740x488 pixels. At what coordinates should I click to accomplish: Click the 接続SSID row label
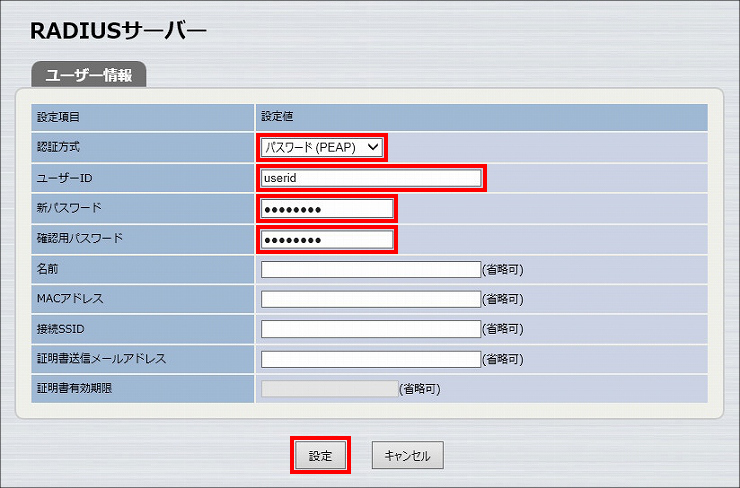[60, 329]
